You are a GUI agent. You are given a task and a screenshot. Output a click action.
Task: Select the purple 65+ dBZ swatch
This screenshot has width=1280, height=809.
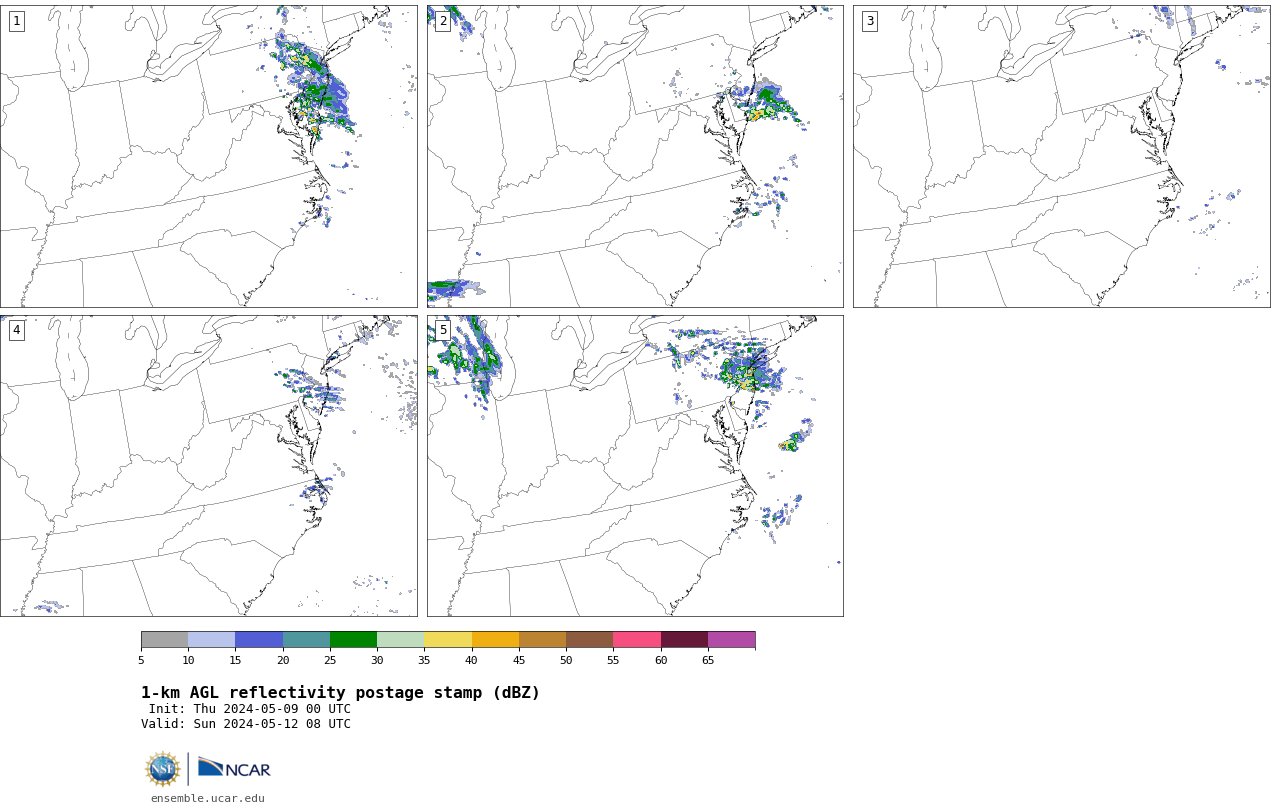[731, 640]
